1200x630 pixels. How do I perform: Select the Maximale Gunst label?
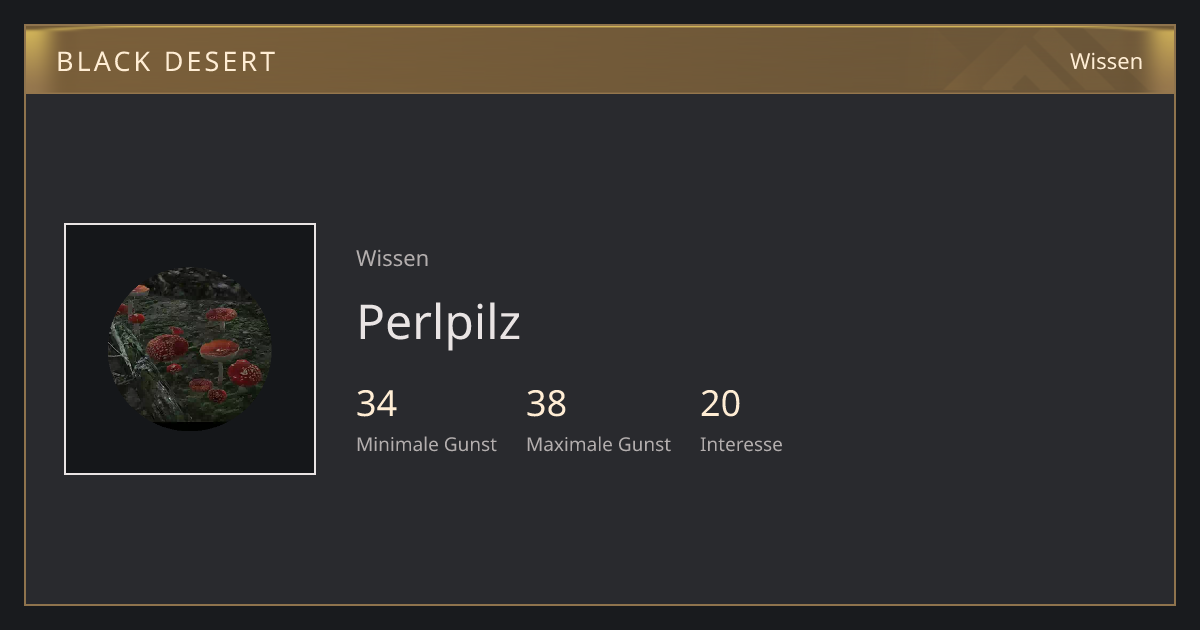click(x=598, y=444)
